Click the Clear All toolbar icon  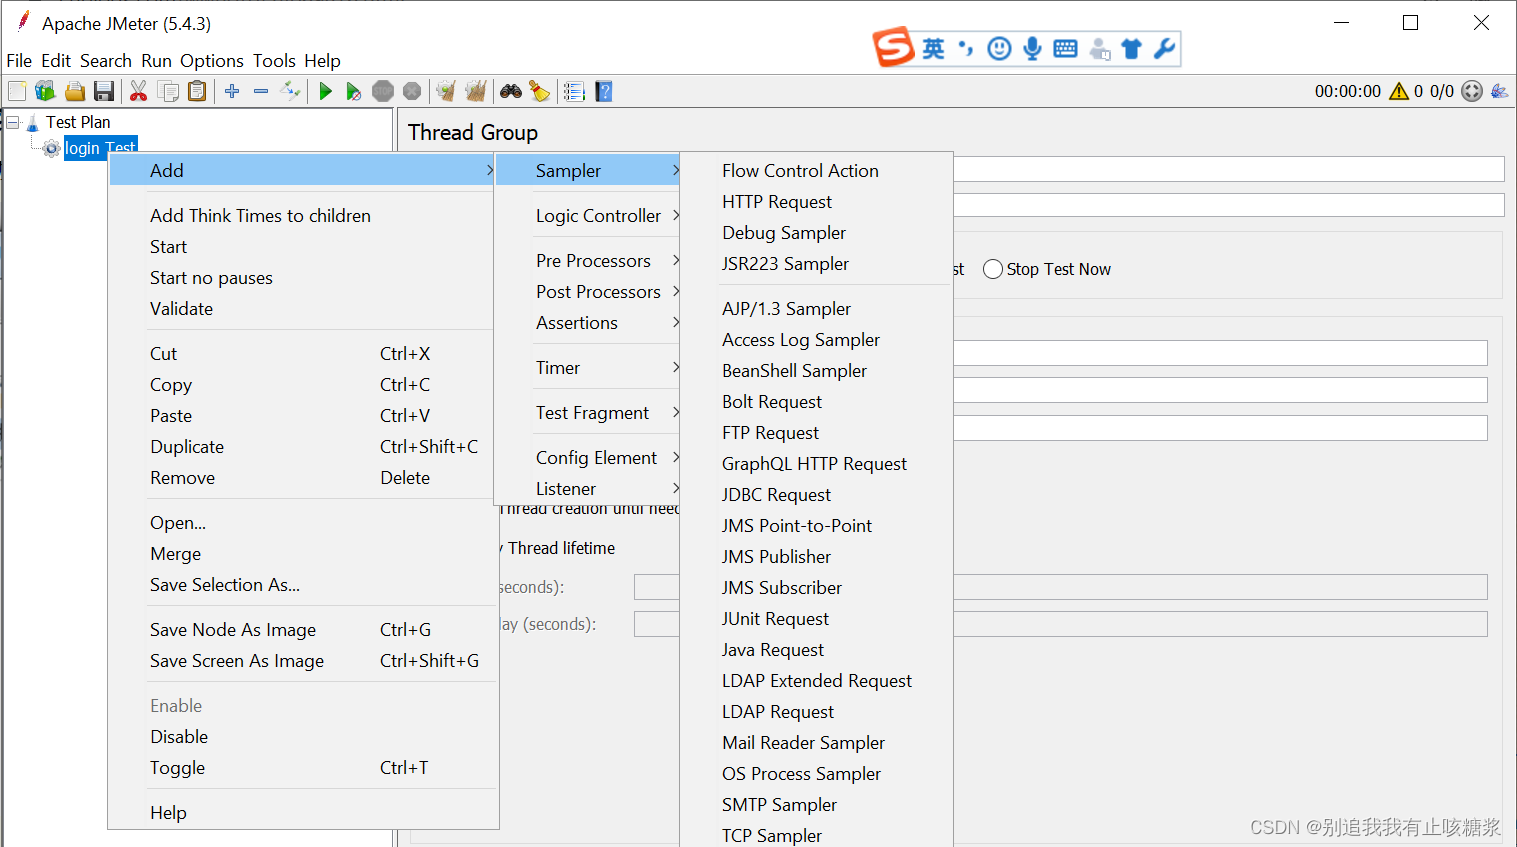(476, 91)
